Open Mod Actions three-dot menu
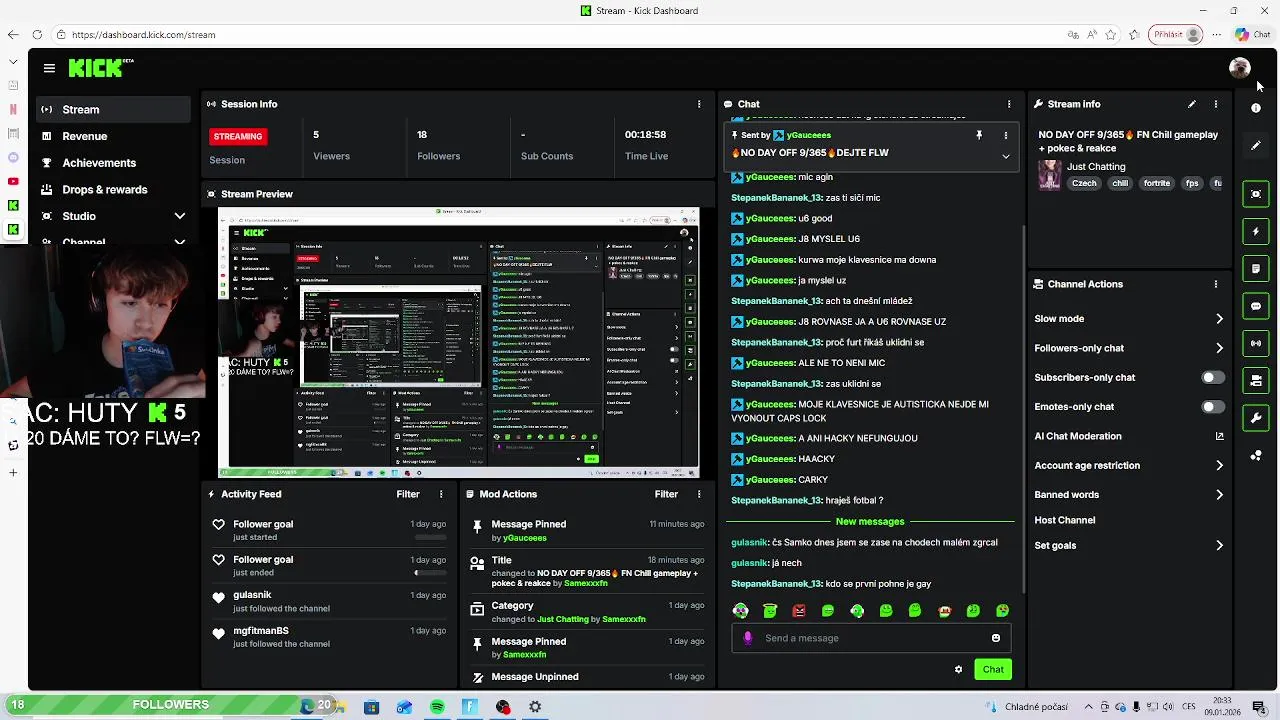 click(x=699, y=494)
